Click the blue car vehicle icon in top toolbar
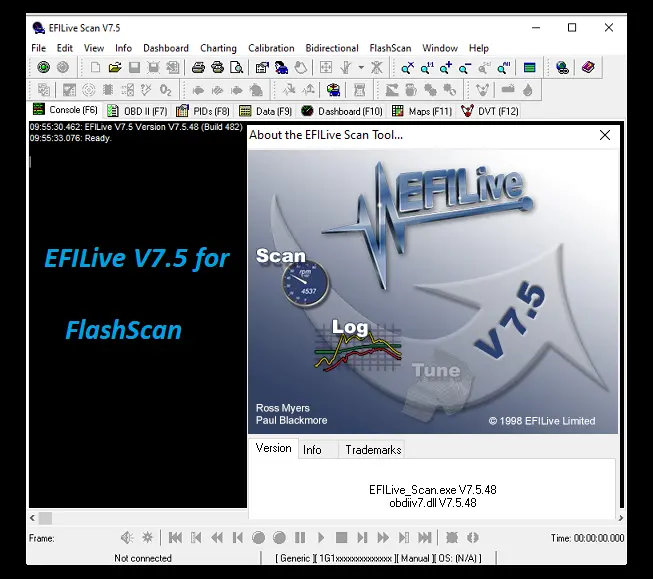The height and width of the screenshot is (579, 653). click(282, 67)
